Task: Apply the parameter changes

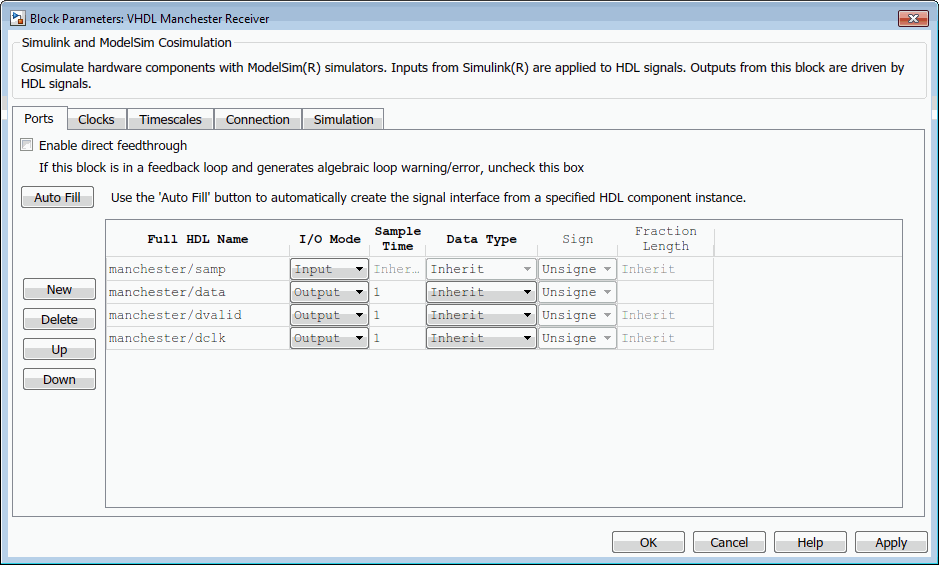Action: tap(890, 542)
